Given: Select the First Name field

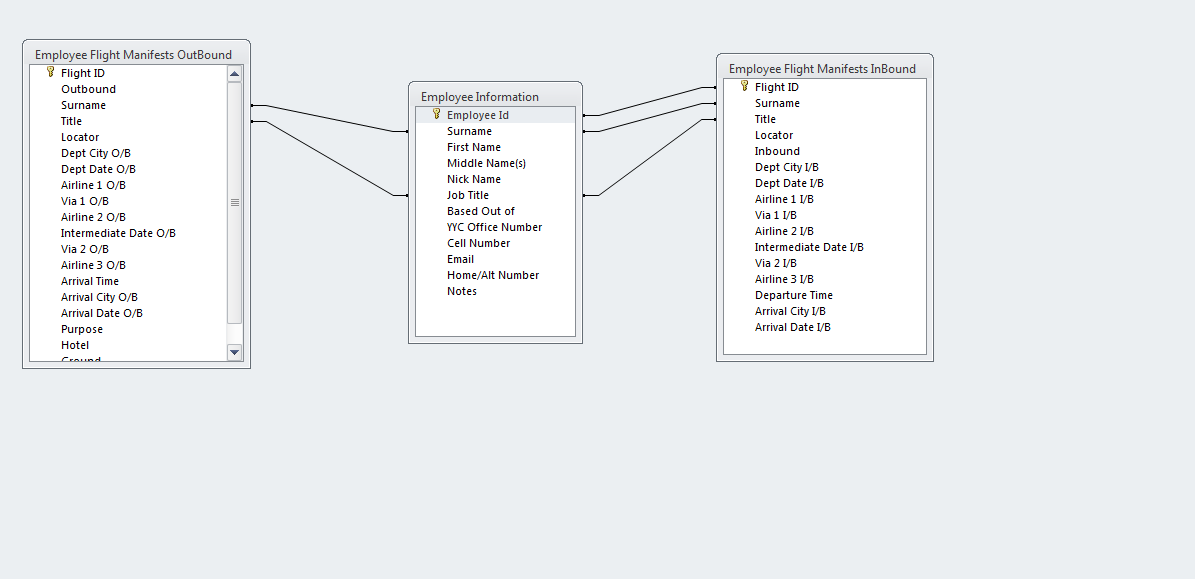Looking at the screenshot, I should tap(474, 147).
